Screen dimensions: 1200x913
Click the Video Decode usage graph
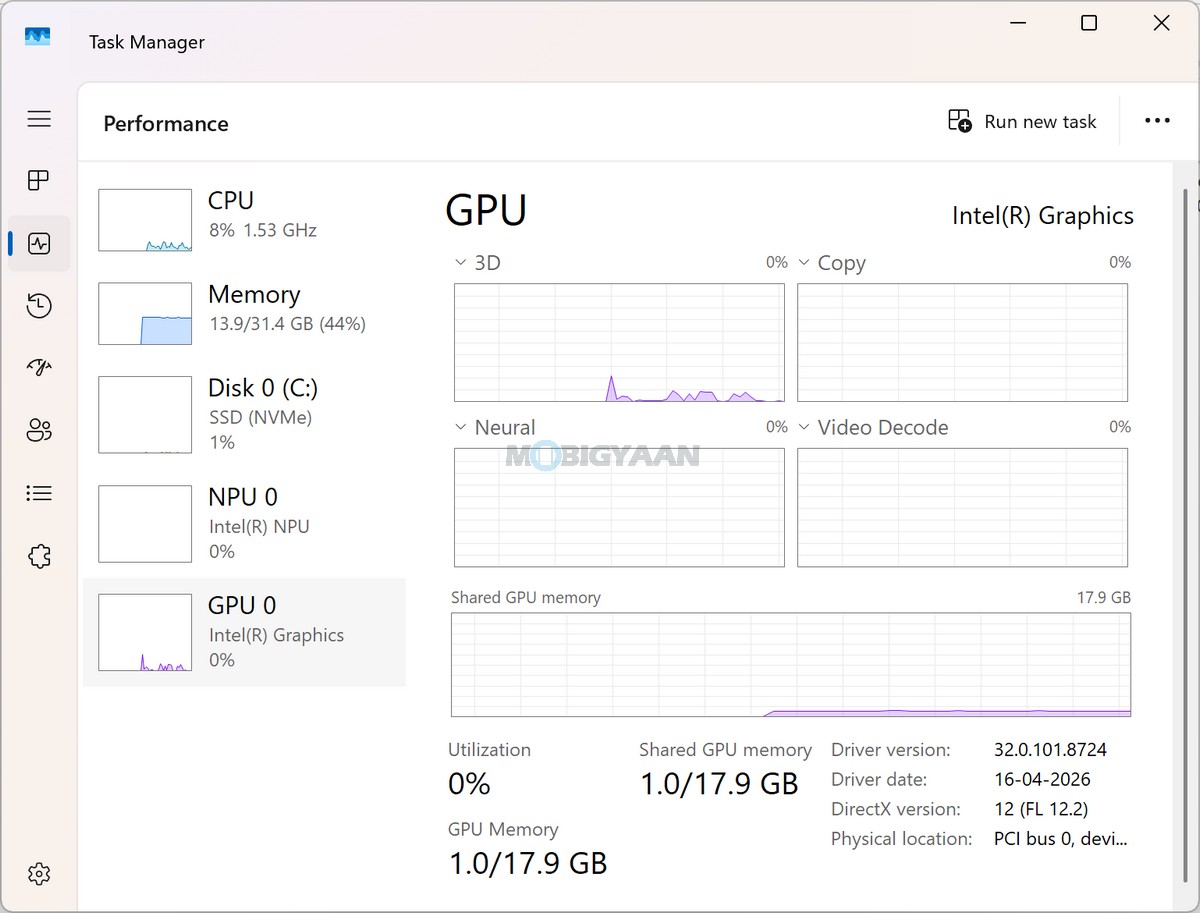[962, 507]
